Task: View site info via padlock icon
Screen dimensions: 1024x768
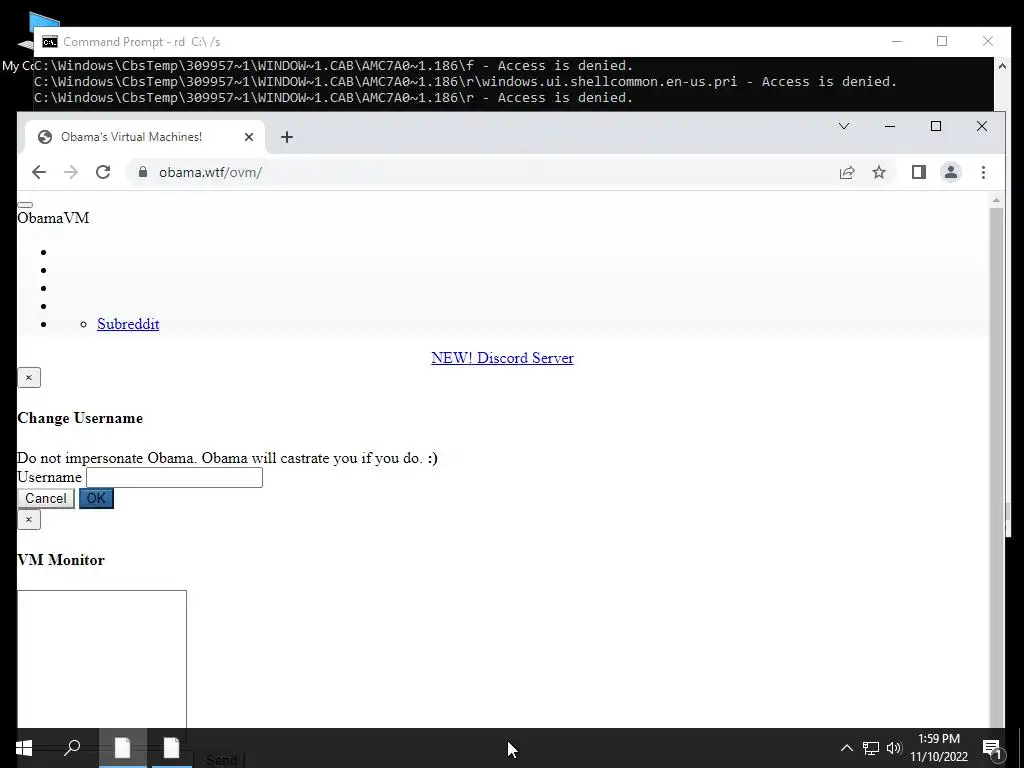Action: coord(142,172)
